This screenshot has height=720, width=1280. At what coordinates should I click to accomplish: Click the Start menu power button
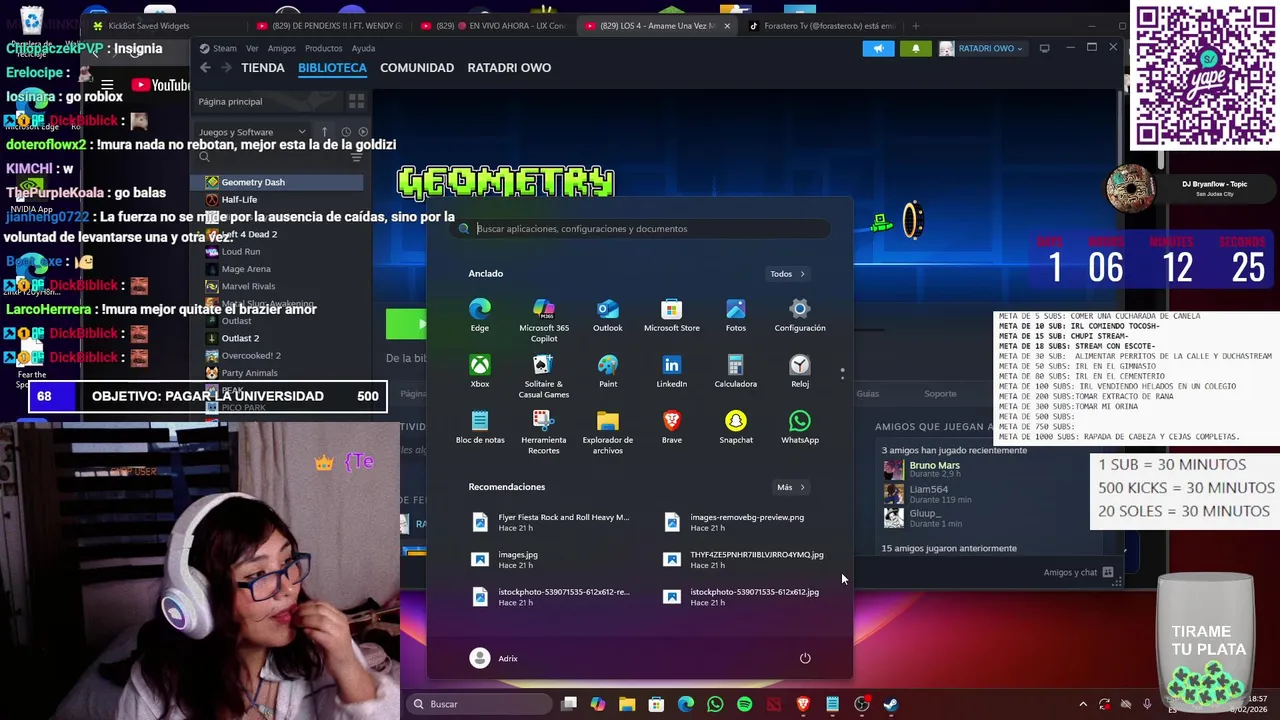pos(805,658)
